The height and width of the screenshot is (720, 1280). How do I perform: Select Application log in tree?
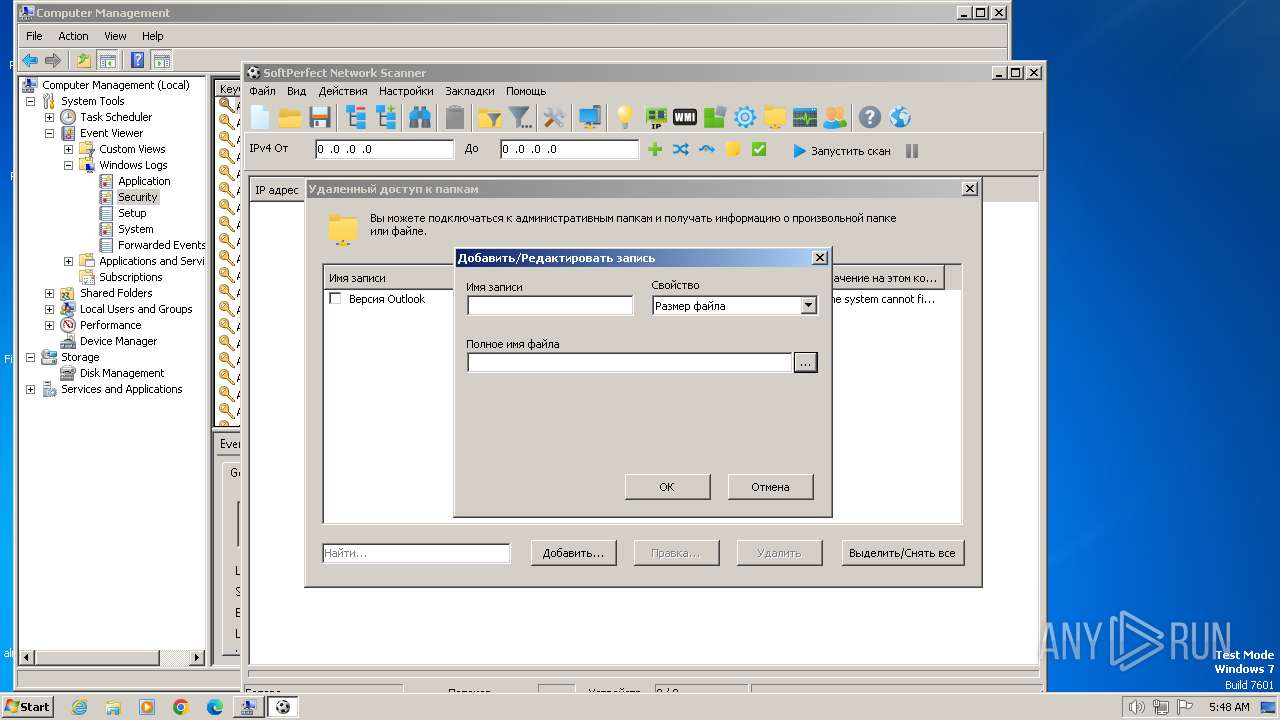(144, 181)
